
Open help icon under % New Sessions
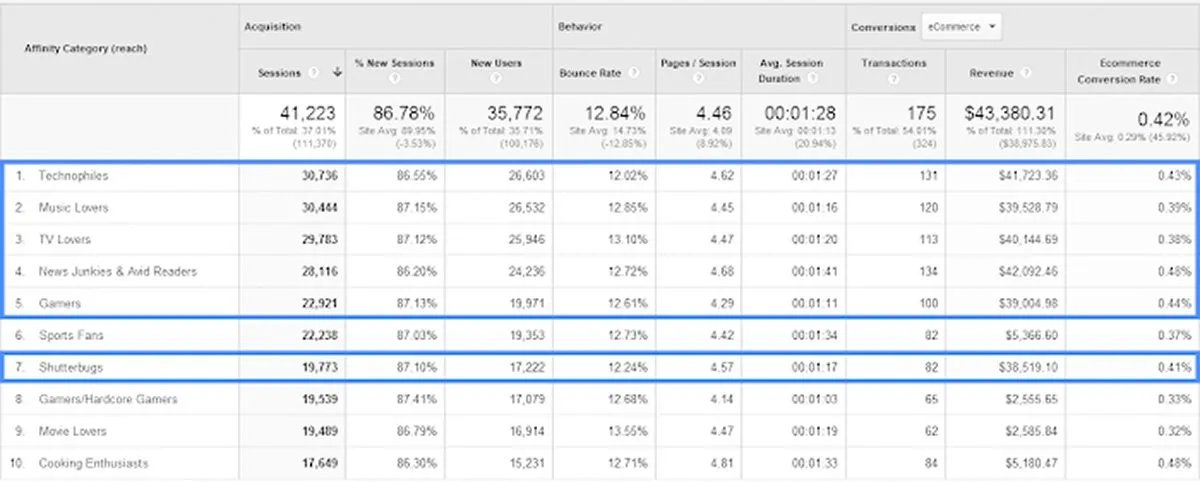pos(394,78)
